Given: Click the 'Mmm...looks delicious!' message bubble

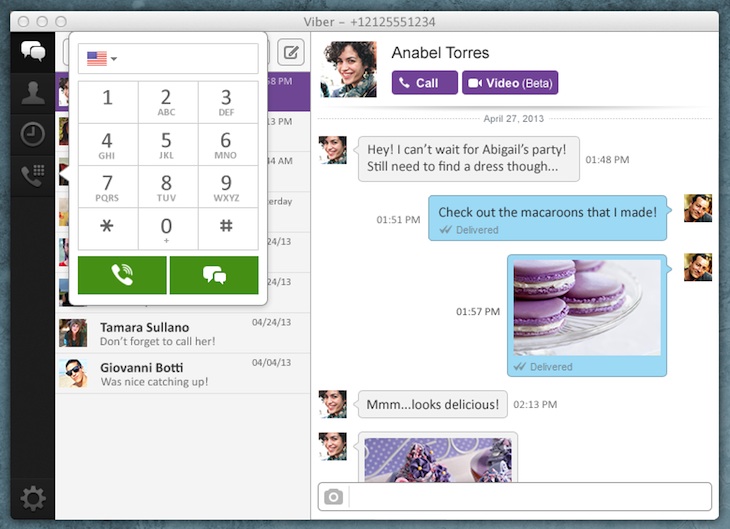Looking at the screenshot, I should click(433, 404).
